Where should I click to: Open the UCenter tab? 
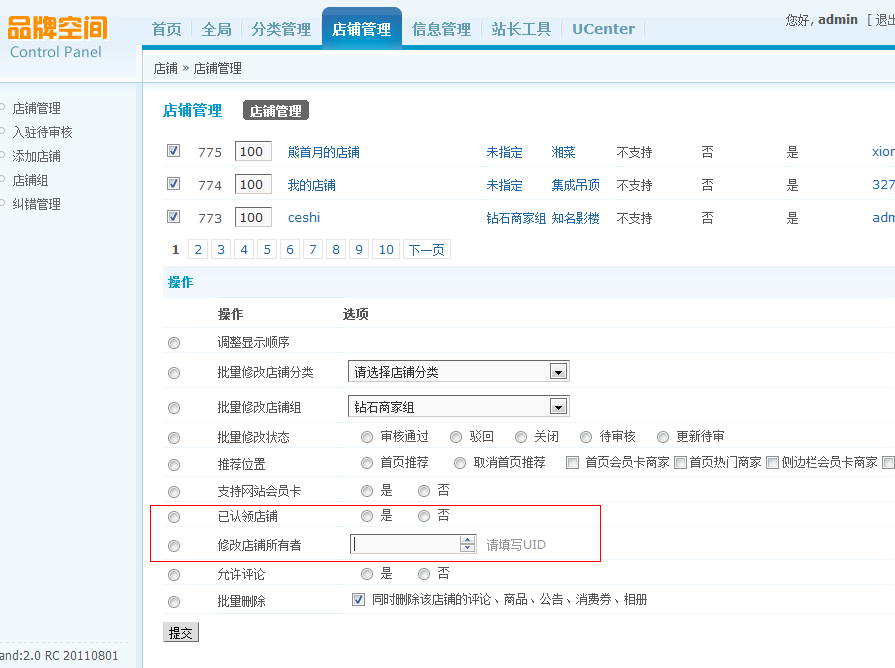(603, 29)
